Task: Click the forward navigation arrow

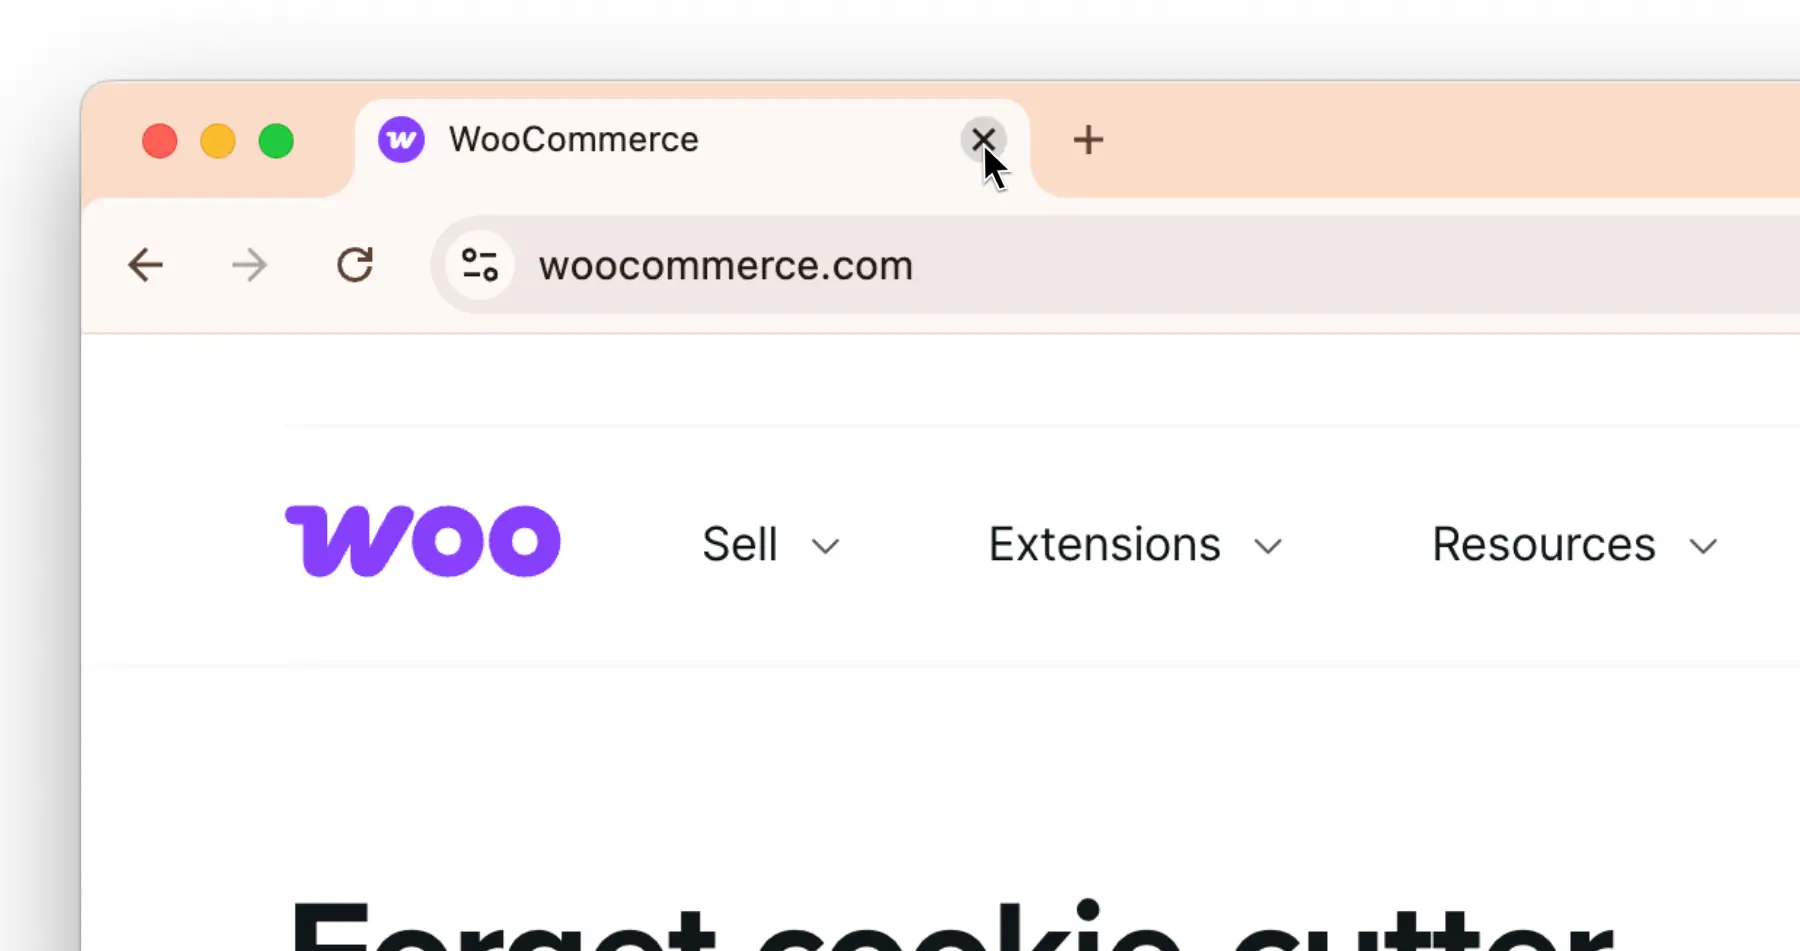Action: pos(249,265)
